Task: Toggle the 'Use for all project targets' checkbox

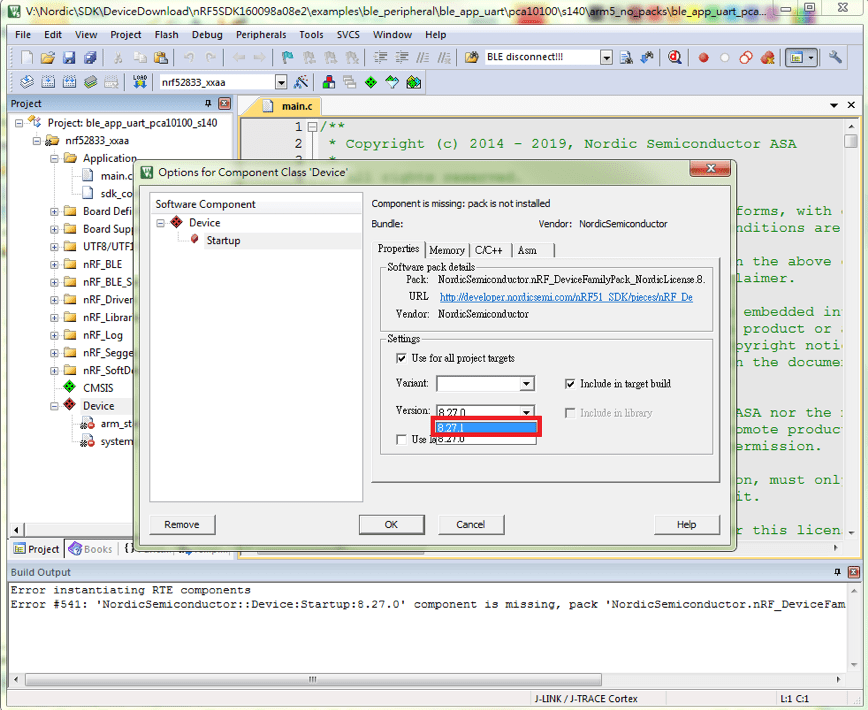Action: 401,359
